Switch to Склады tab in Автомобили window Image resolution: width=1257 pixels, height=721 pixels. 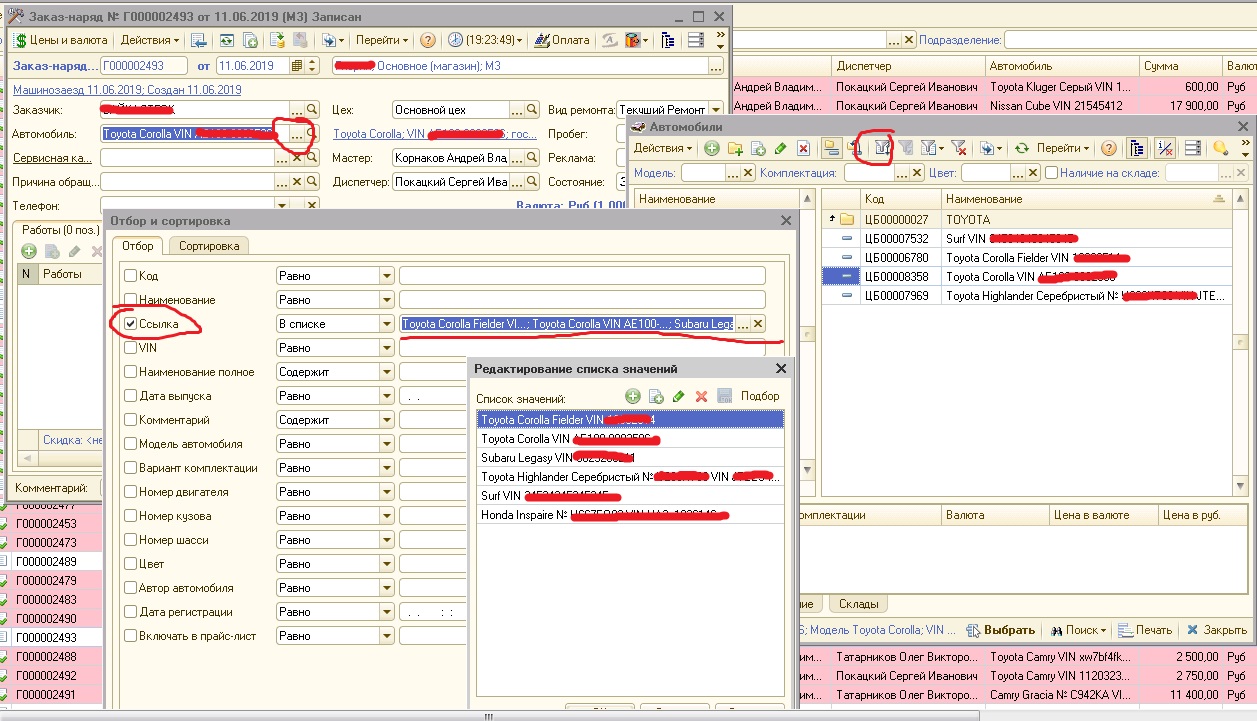point(858,604)
